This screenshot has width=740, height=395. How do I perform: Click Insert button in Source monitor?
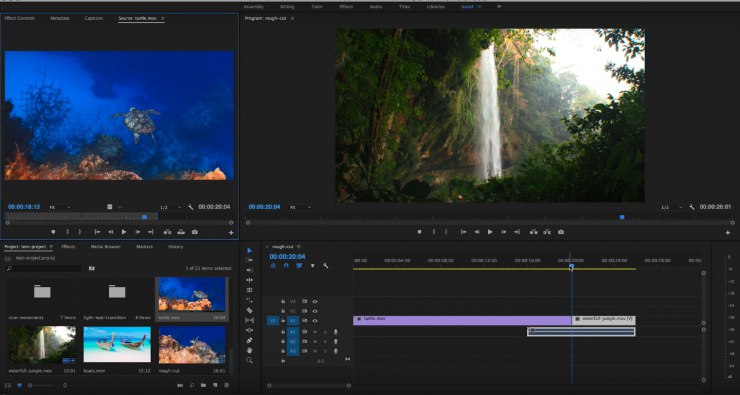[167, 232]
